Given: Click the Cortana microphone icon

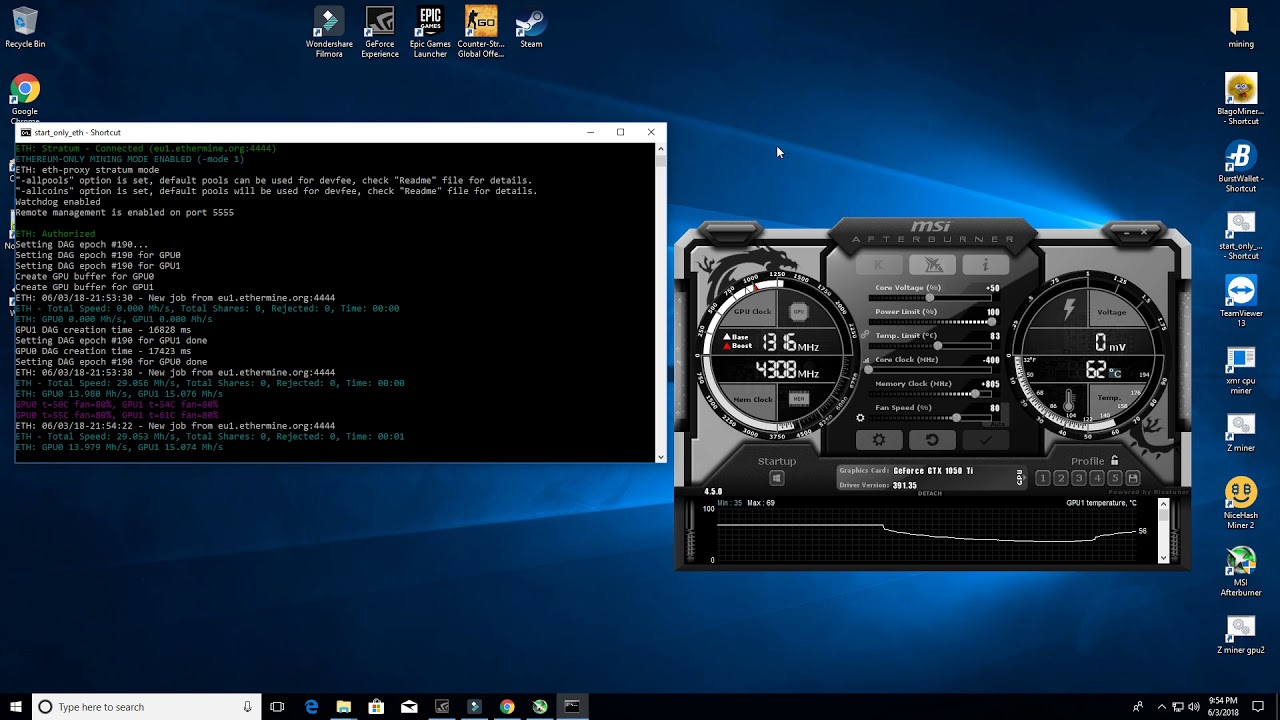Looking at the screenshot, I should [247, 707].
